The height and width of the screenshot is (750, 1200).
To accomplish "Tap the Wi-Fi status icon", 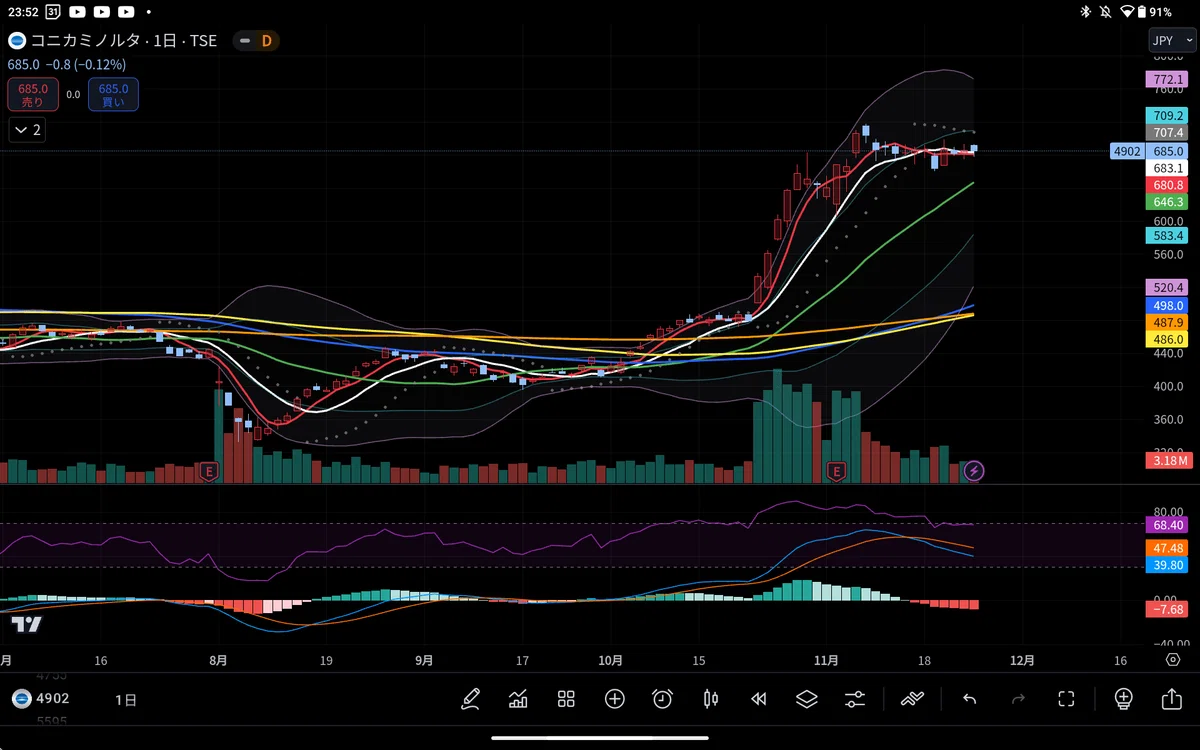I will point(1127,12).
